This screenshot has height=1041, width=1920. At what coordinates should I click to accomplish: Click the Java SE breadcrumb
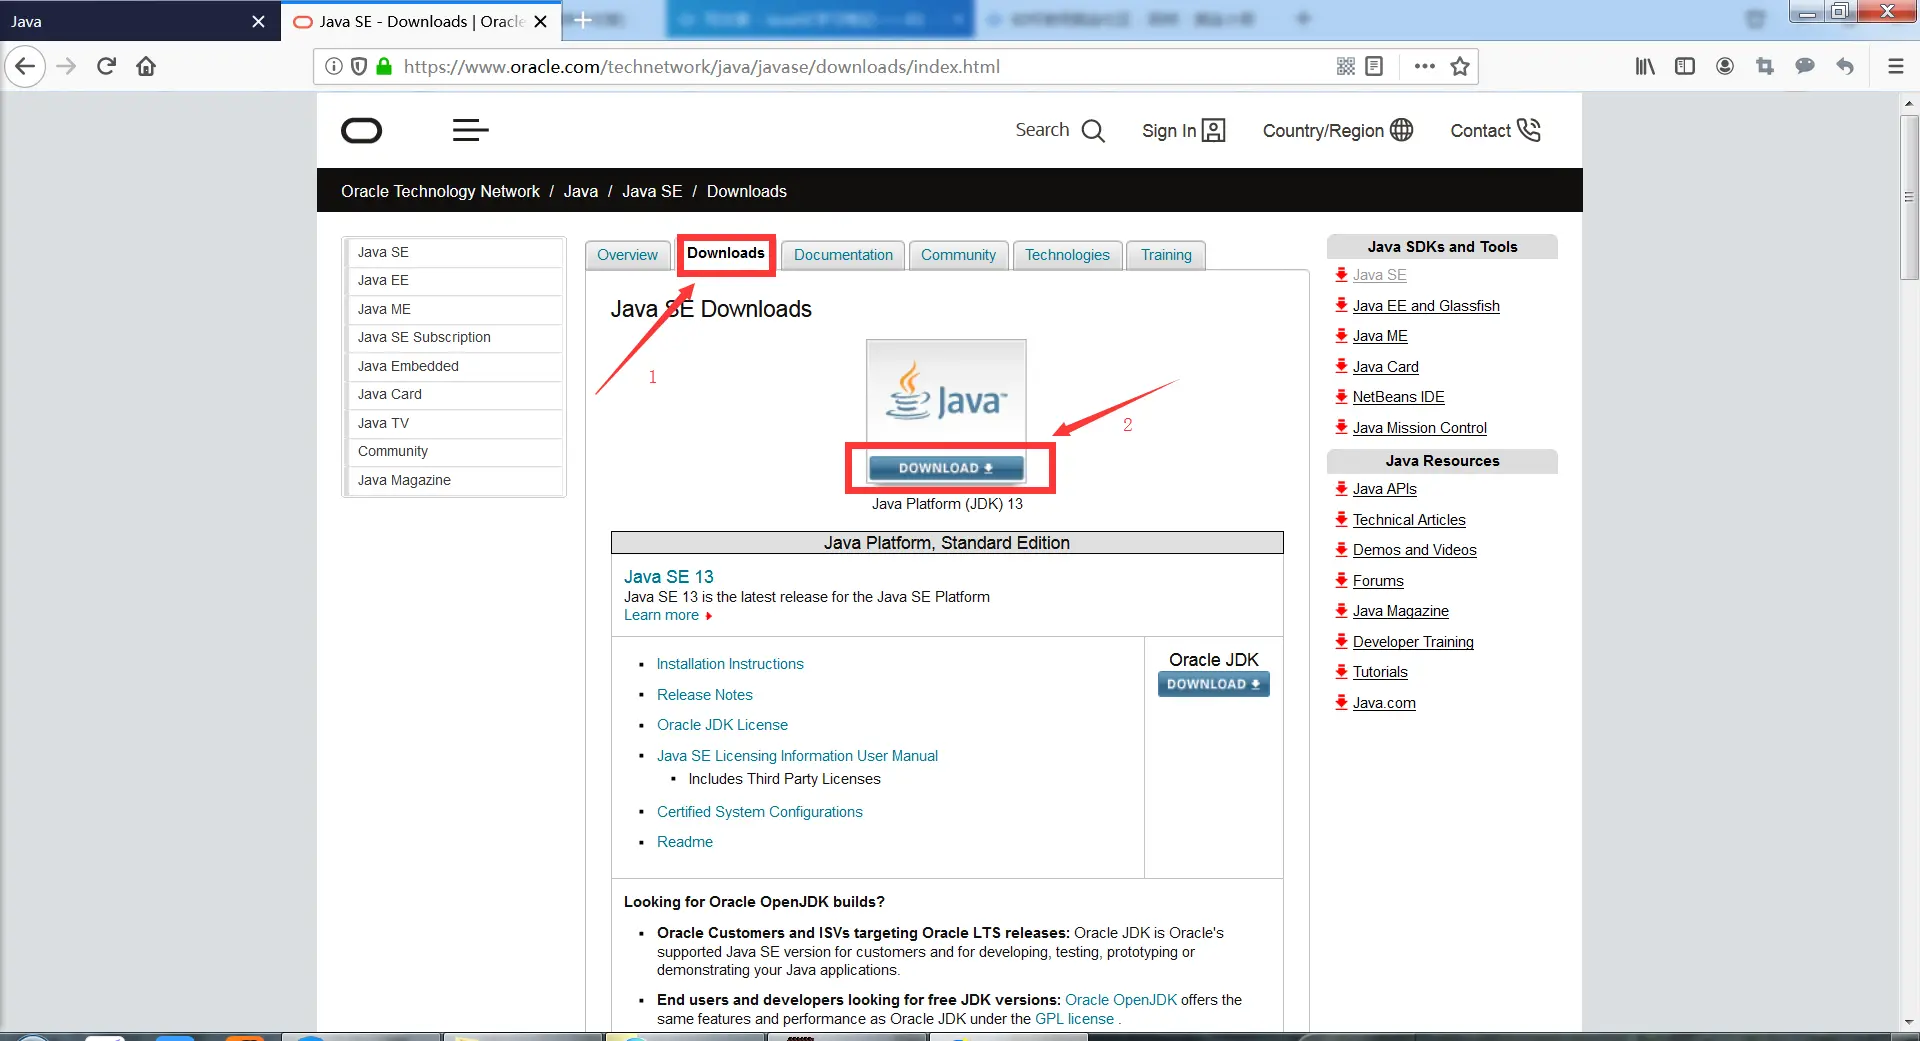coord(652,191)
